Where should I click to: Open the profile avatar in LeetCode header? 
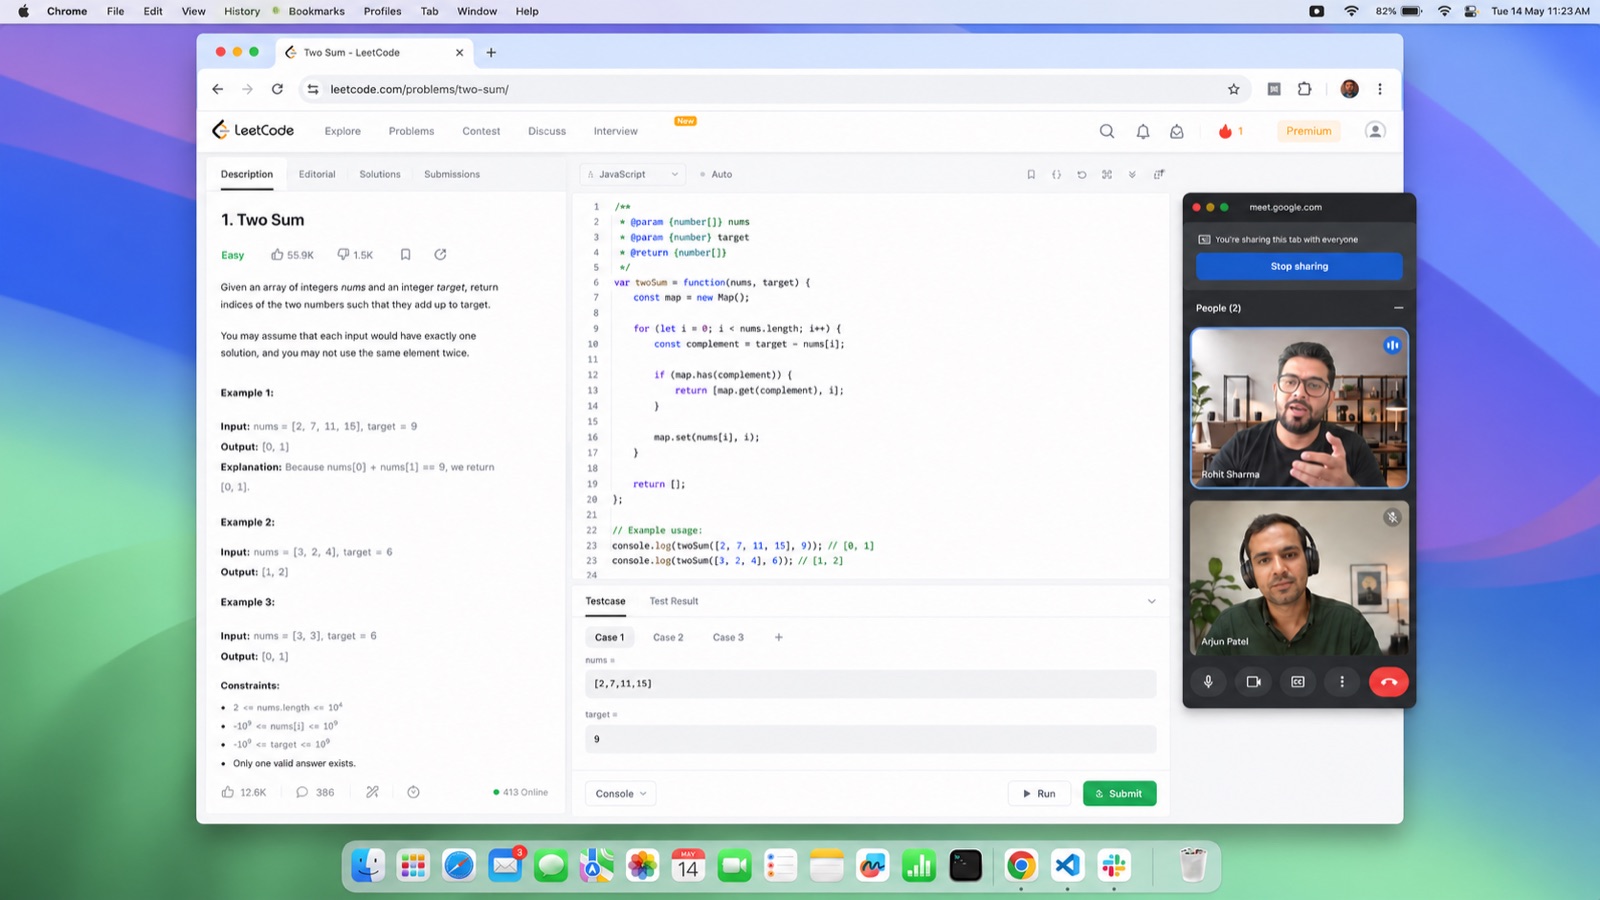point(1375,131)
